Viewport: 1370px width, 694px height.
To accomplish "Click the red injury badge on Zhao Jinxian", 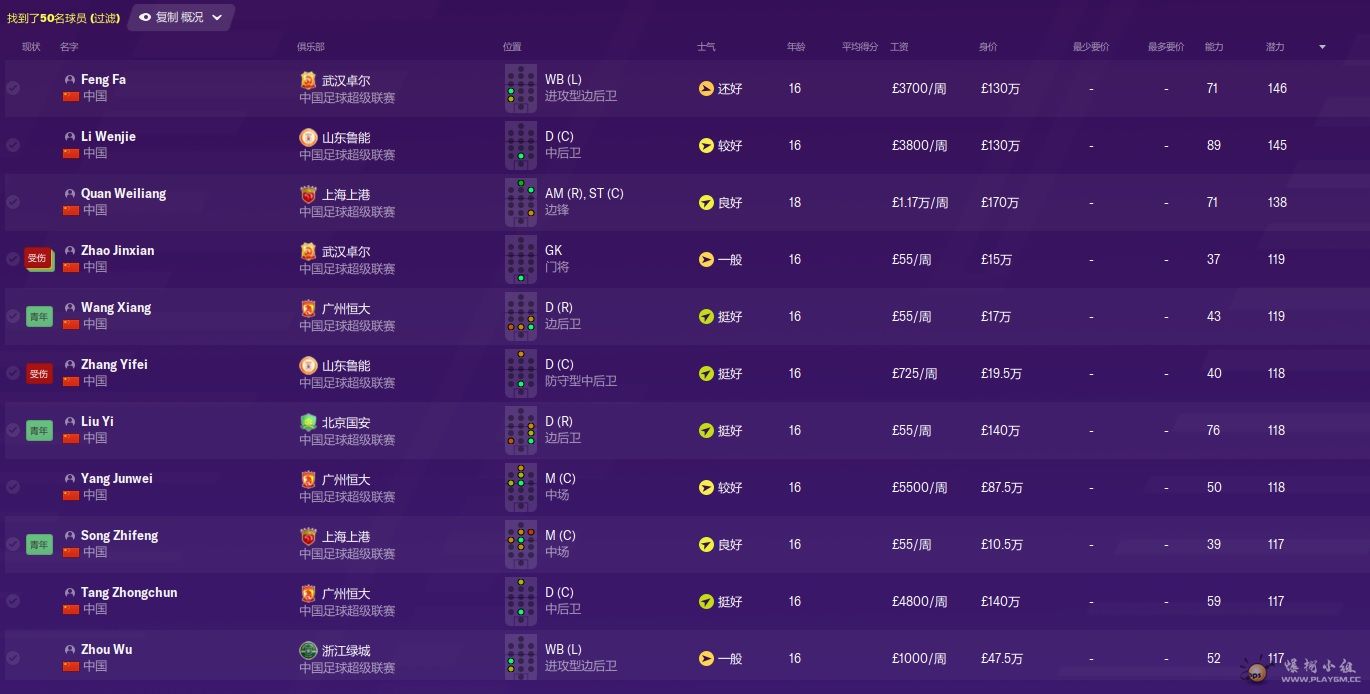I will (38, 258).
